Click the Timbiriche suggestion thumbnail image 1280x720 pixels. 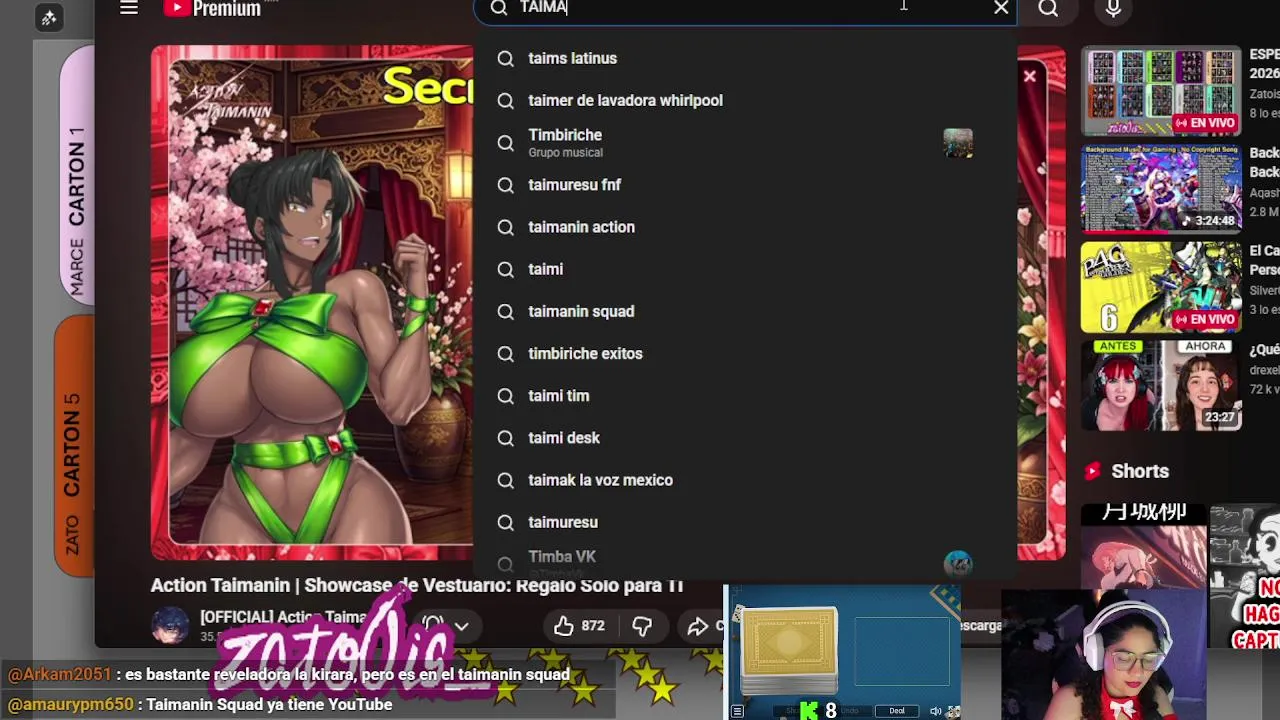[x=958, y=143]
